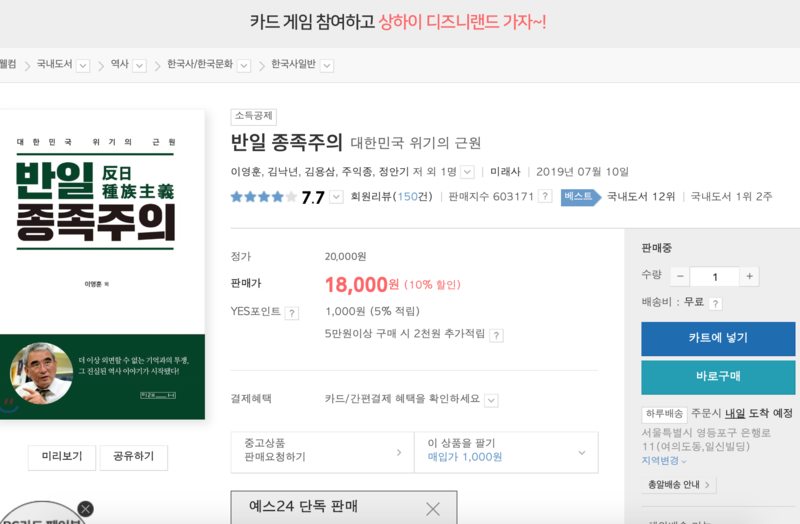This screenshot has height=524, width=800.
Task: Open the 역사 breadcrumb link
Action: tap(119, 64)
